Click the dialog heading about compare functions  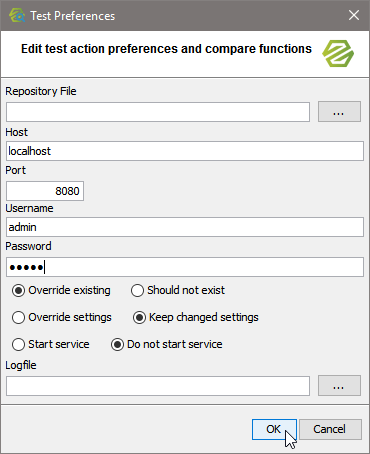[166, 49]
